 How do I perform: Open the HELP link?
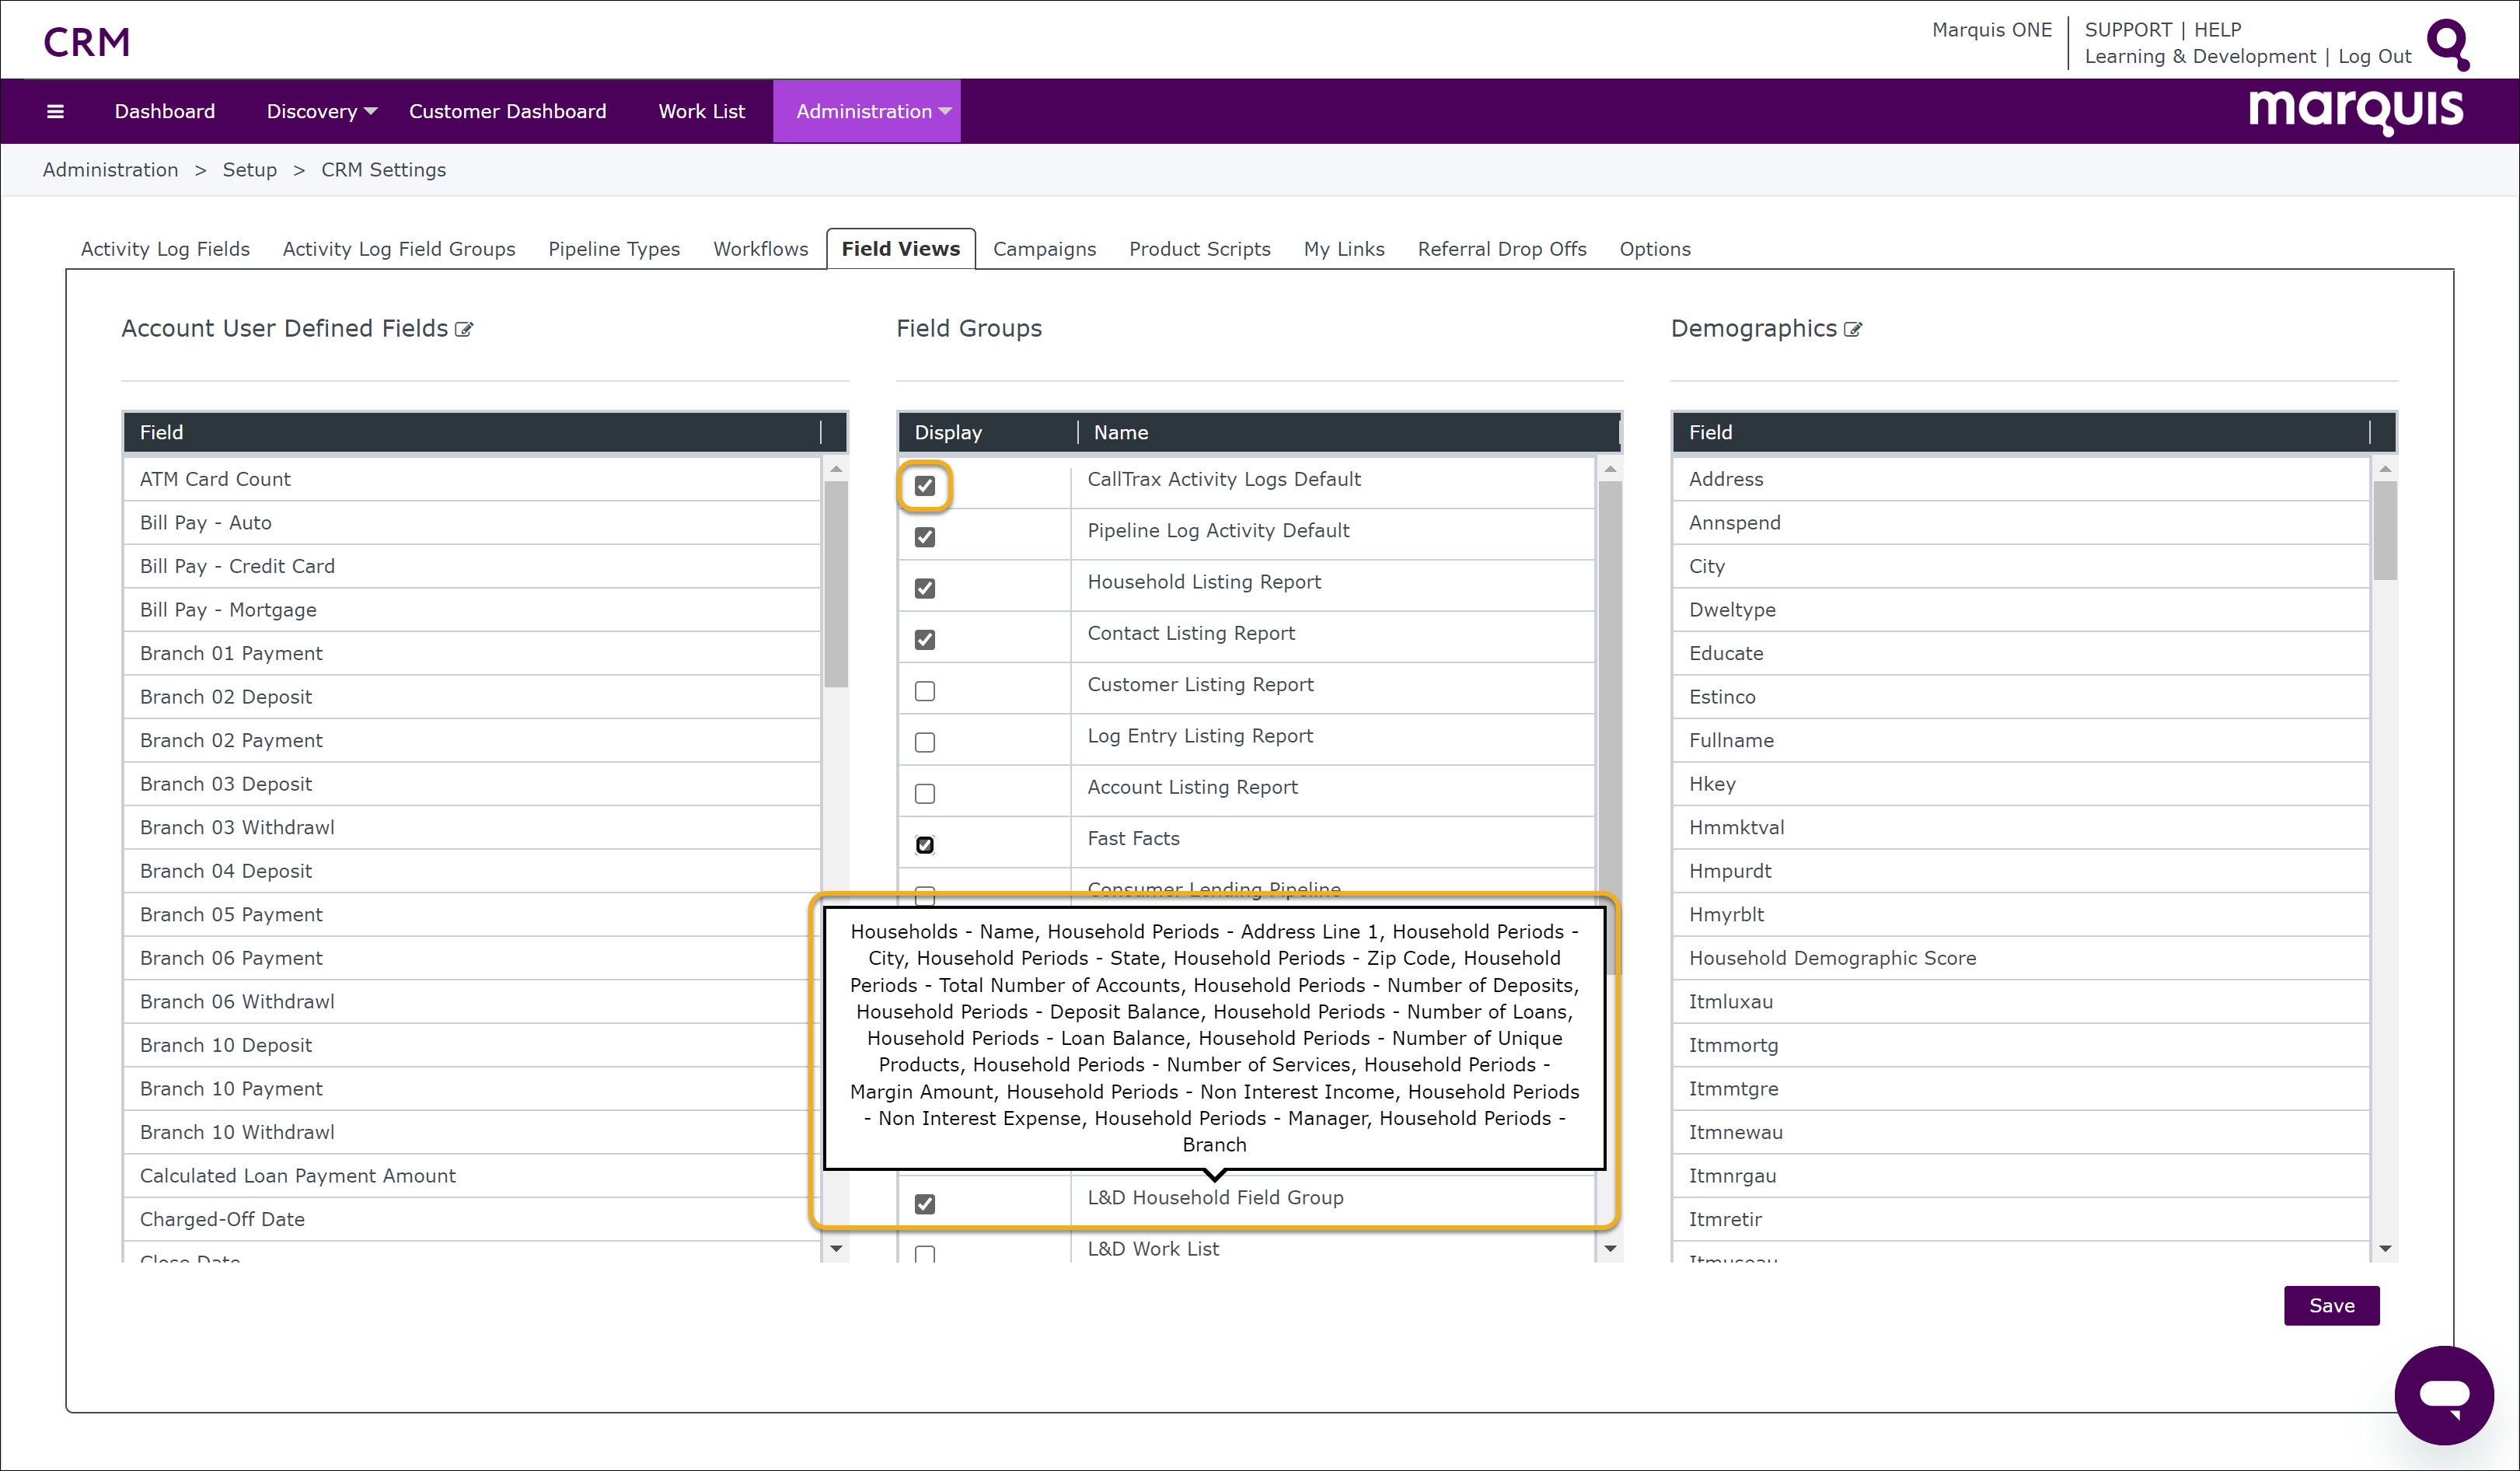tap(2217, 29)
